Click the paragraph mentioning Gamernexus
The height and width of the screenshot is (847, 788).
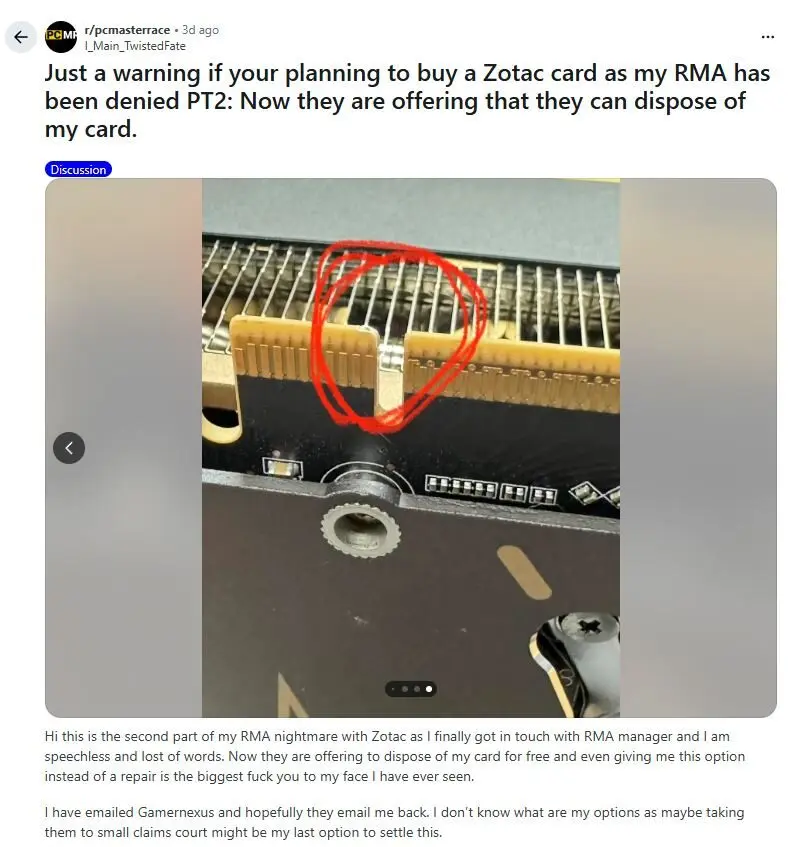point(394,822)
